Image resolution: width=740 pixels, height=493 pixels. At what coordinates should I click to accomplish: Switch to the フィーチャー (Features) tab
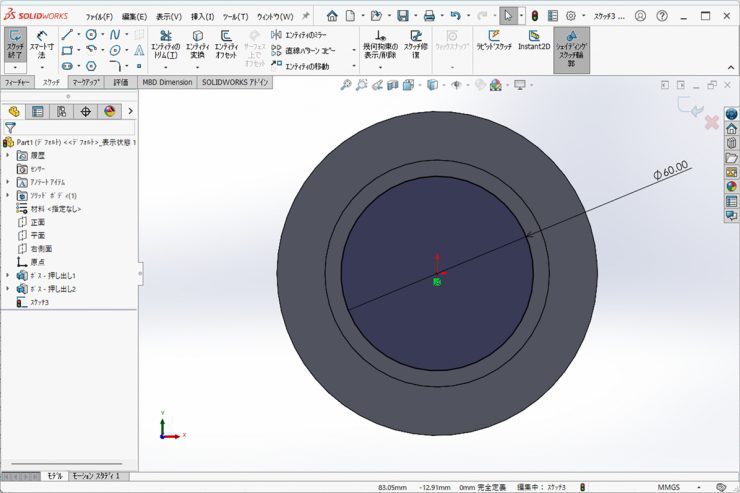tap(18, 82)
